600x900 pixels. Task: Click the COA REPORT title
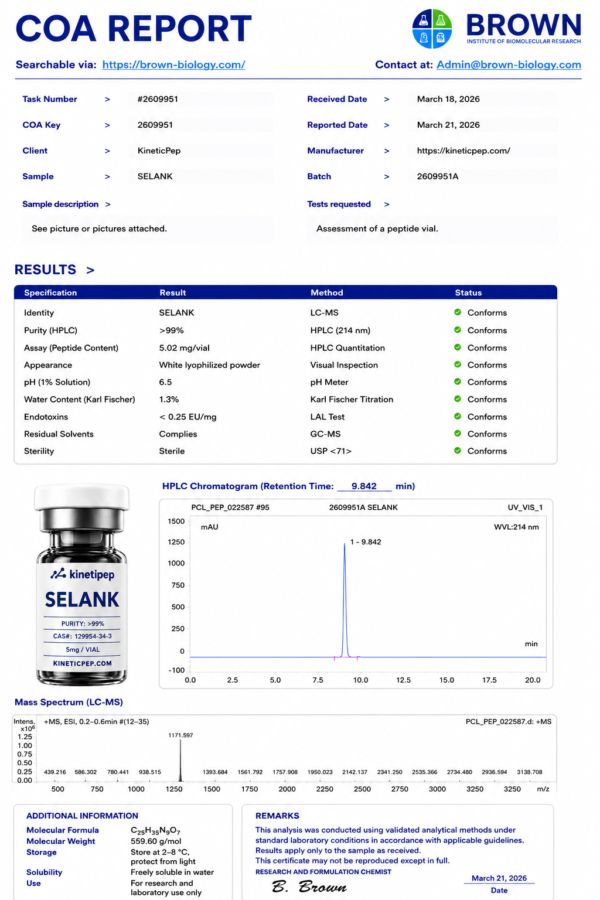tap(133, 29)
